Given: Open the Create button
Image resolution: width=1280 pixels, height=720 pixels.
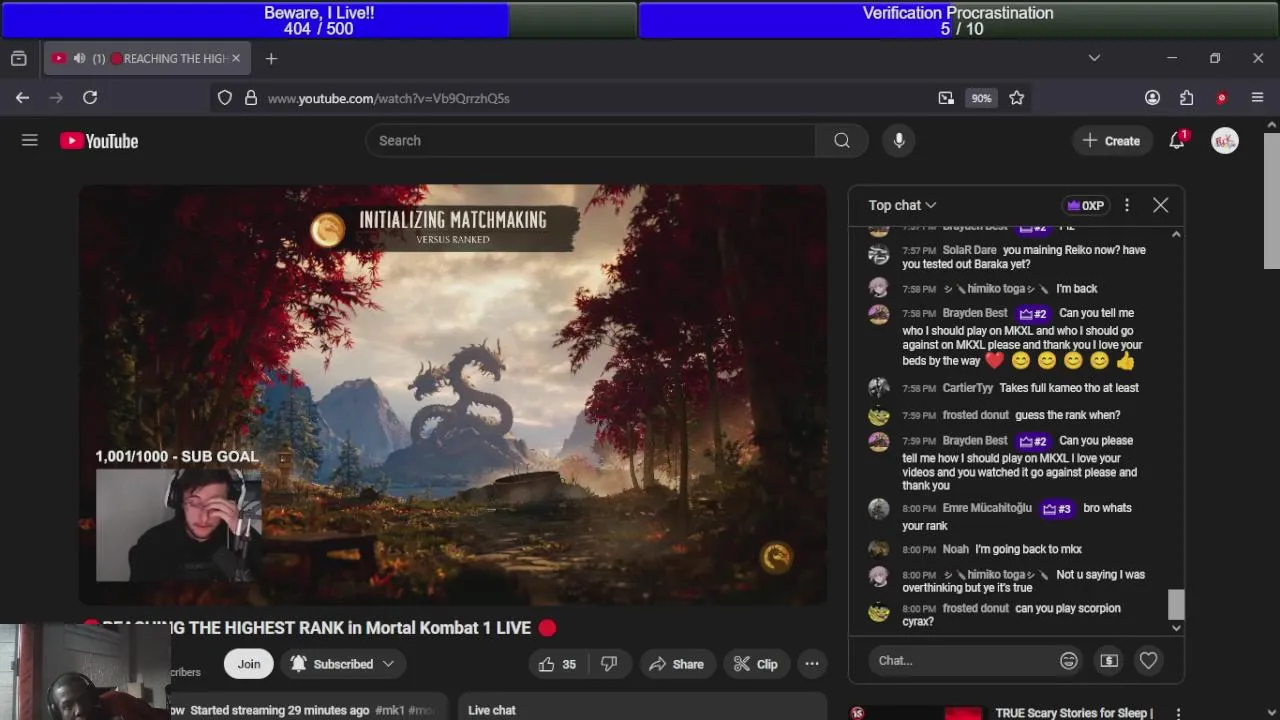Looking at the screenshot, I should click(x=1111, y=141).
